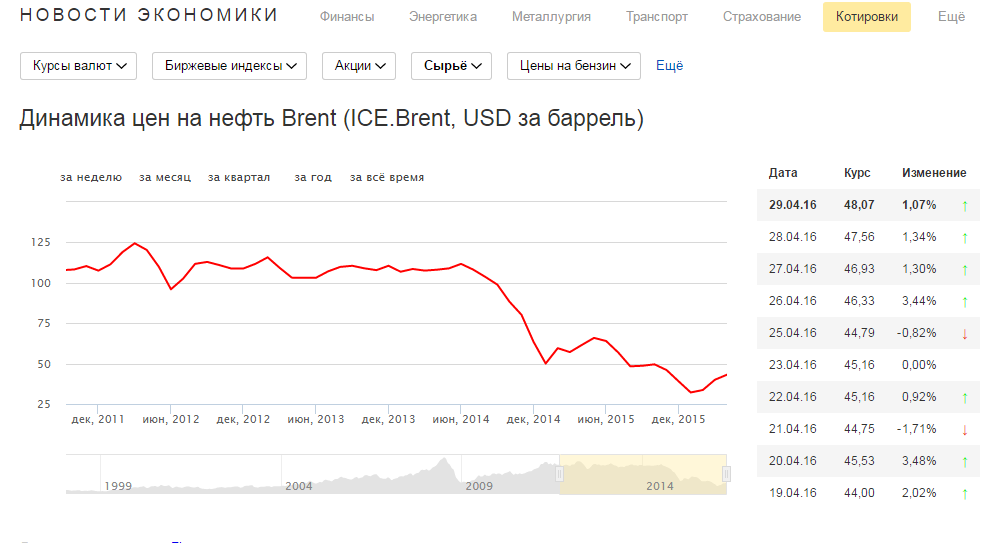The image size is (998, 543).
Task: Click the up arrow in the 27.04.16 row
Action: (x=965, y=269)
